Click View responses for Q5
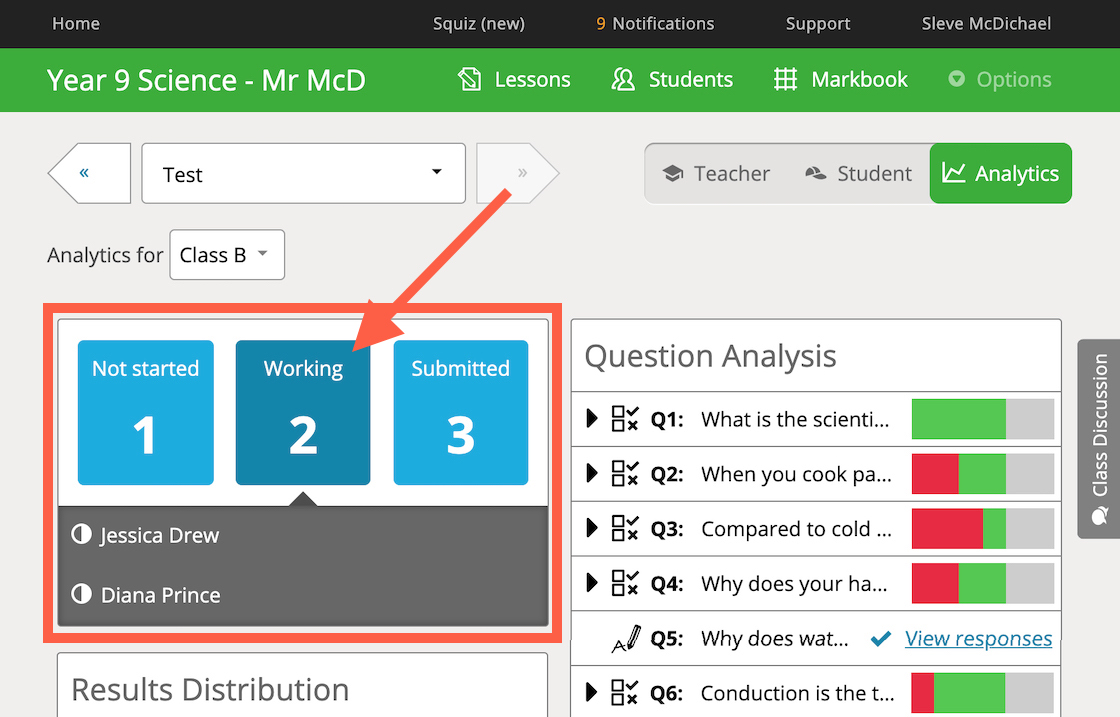This screenshot has height=717, width=1120. (x=979, y=638)
